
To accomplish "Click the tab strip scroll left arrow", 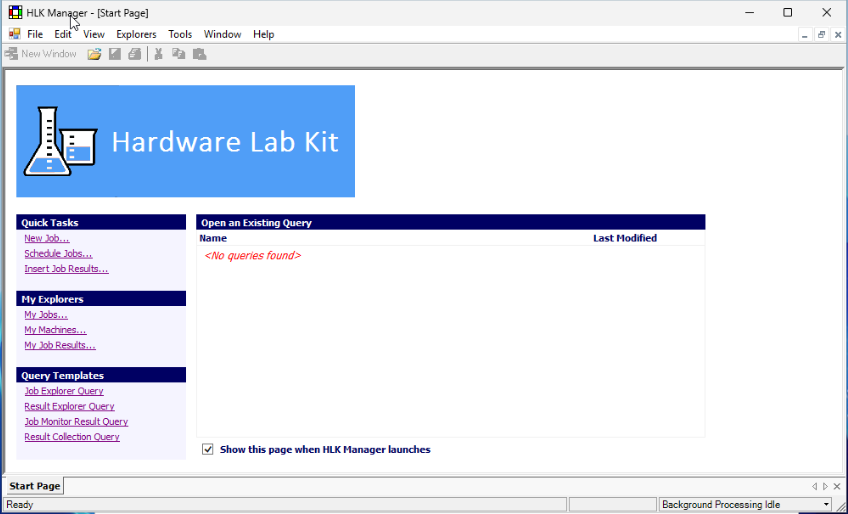I will [814, 486].
